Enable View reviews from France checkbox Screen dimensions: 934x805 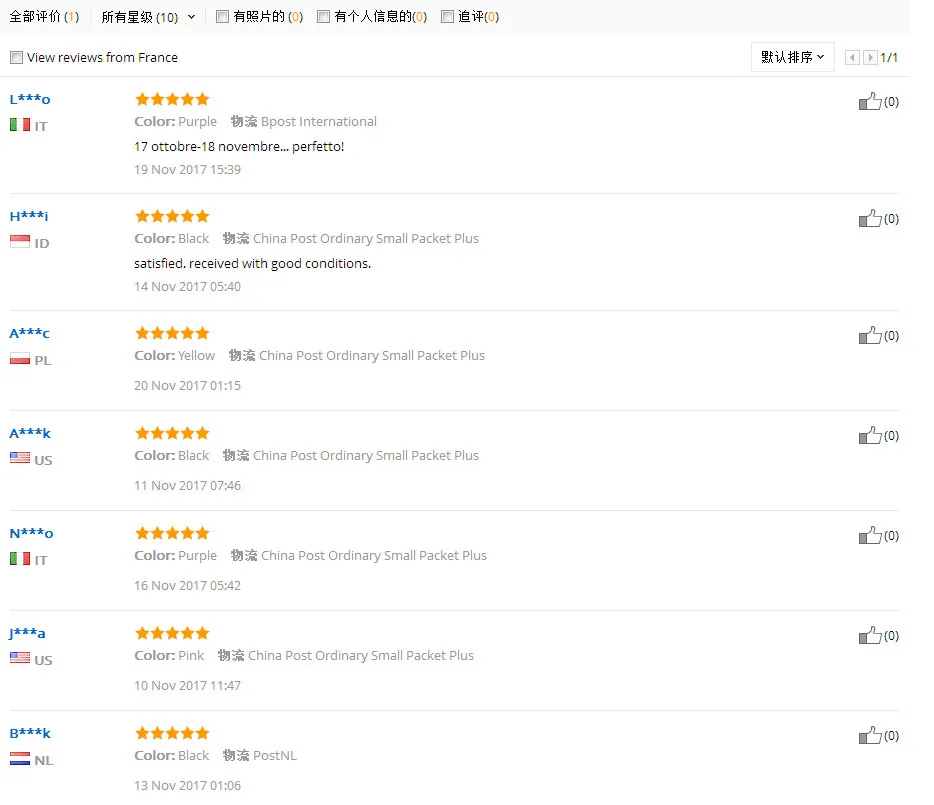tap(16, 58)
